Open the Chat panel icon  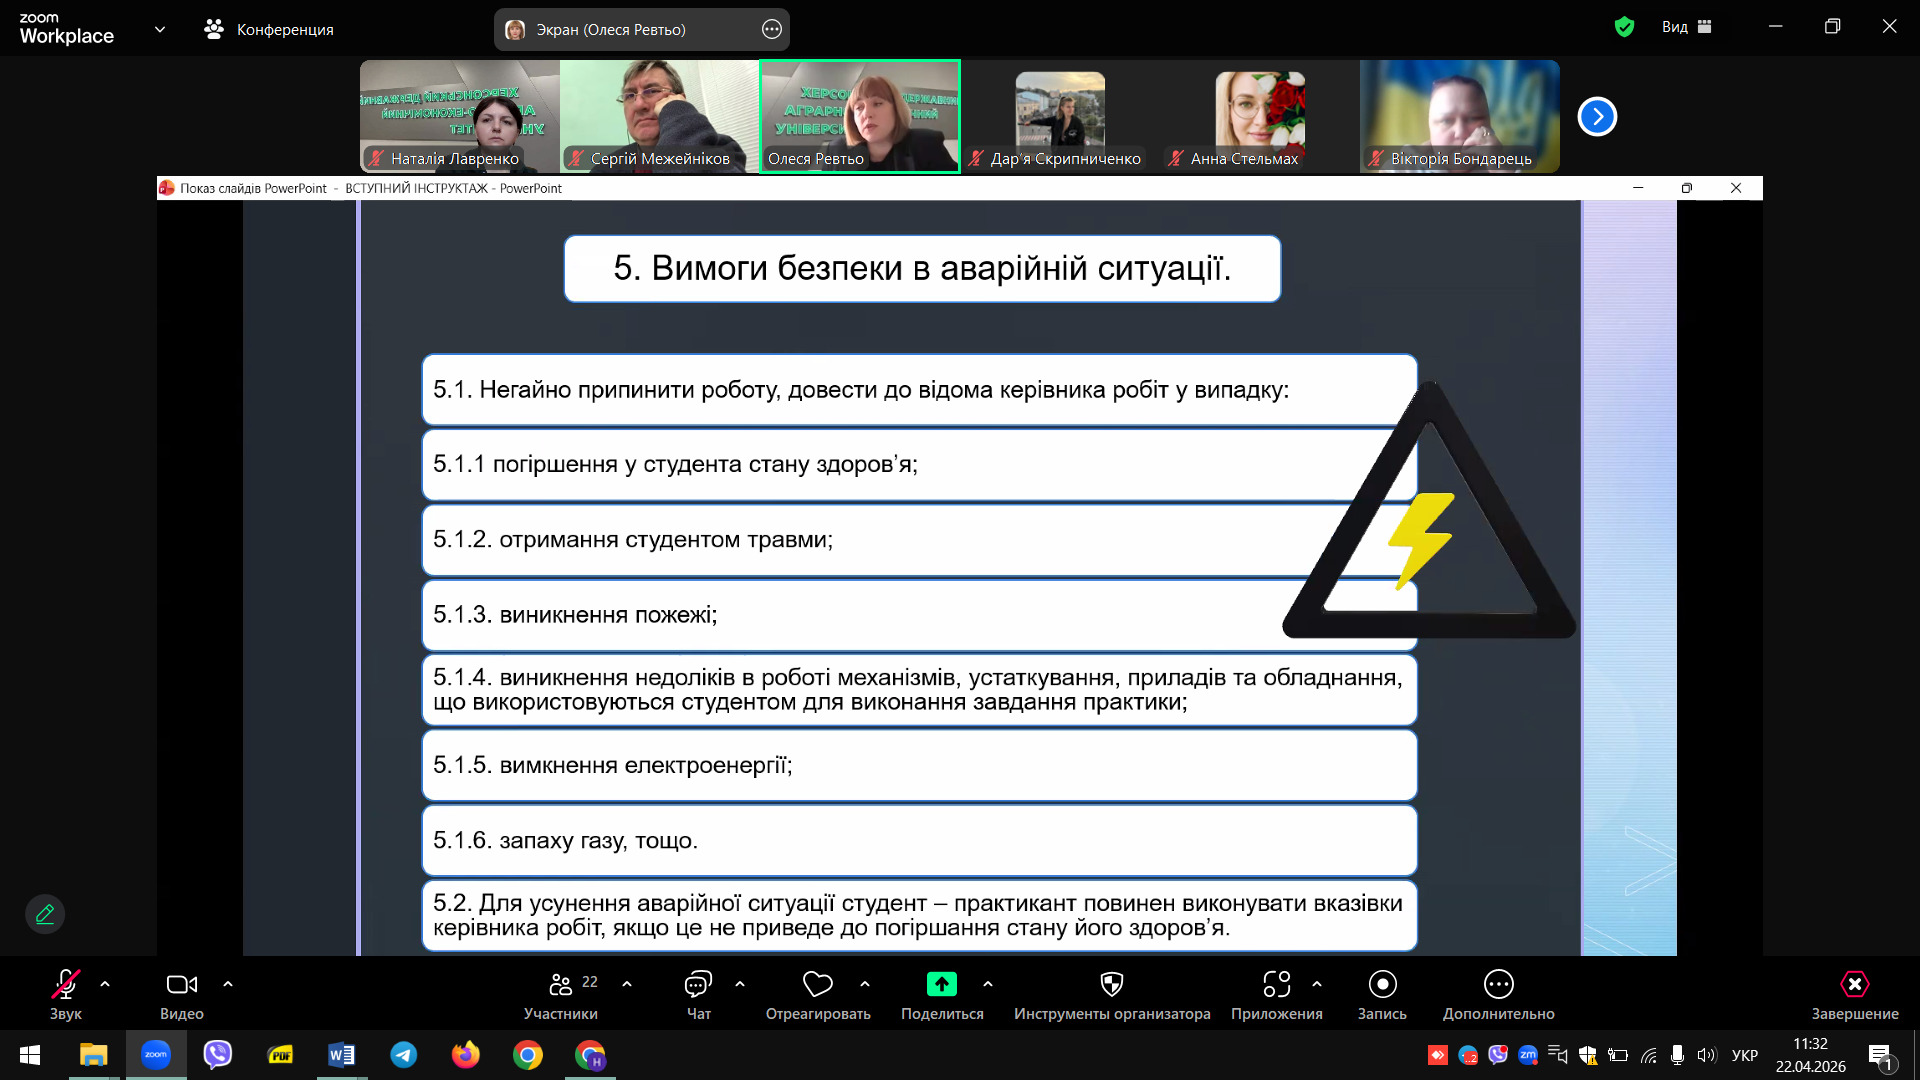698,985
